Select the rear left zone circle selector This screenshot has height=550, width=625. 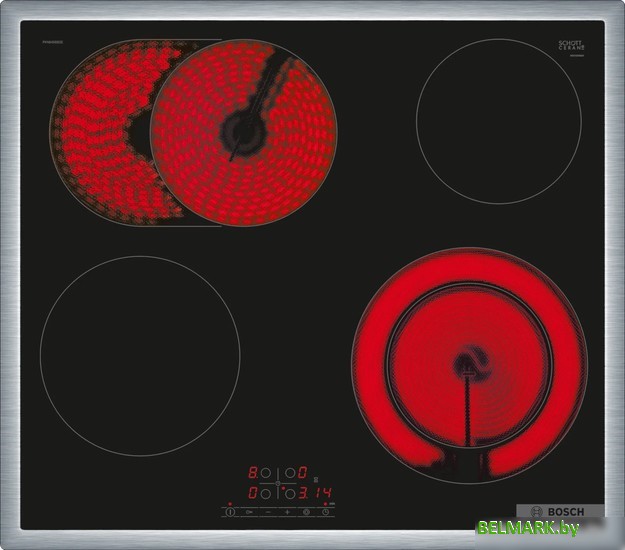267,473
